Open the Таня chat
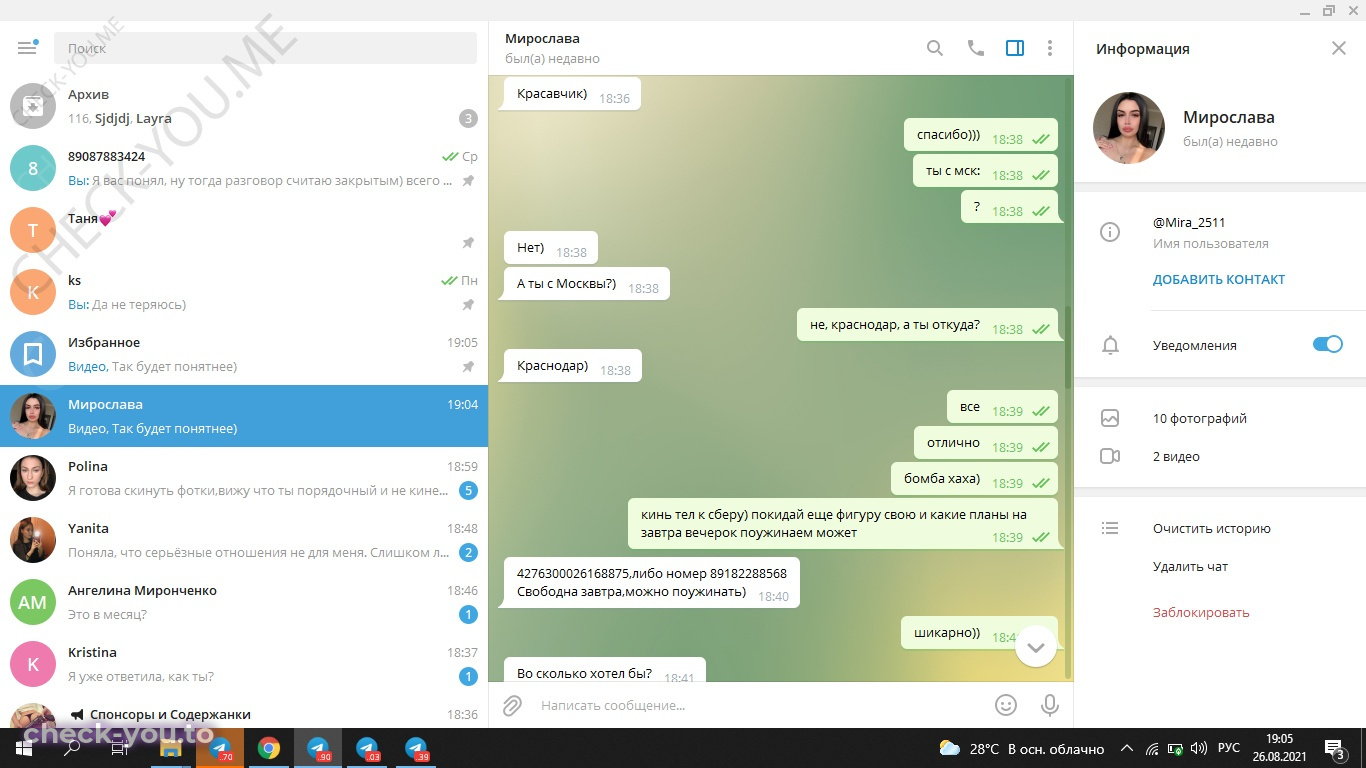Image resolution: width=1366 pixels, height=768 pixels. pos(244,230)
